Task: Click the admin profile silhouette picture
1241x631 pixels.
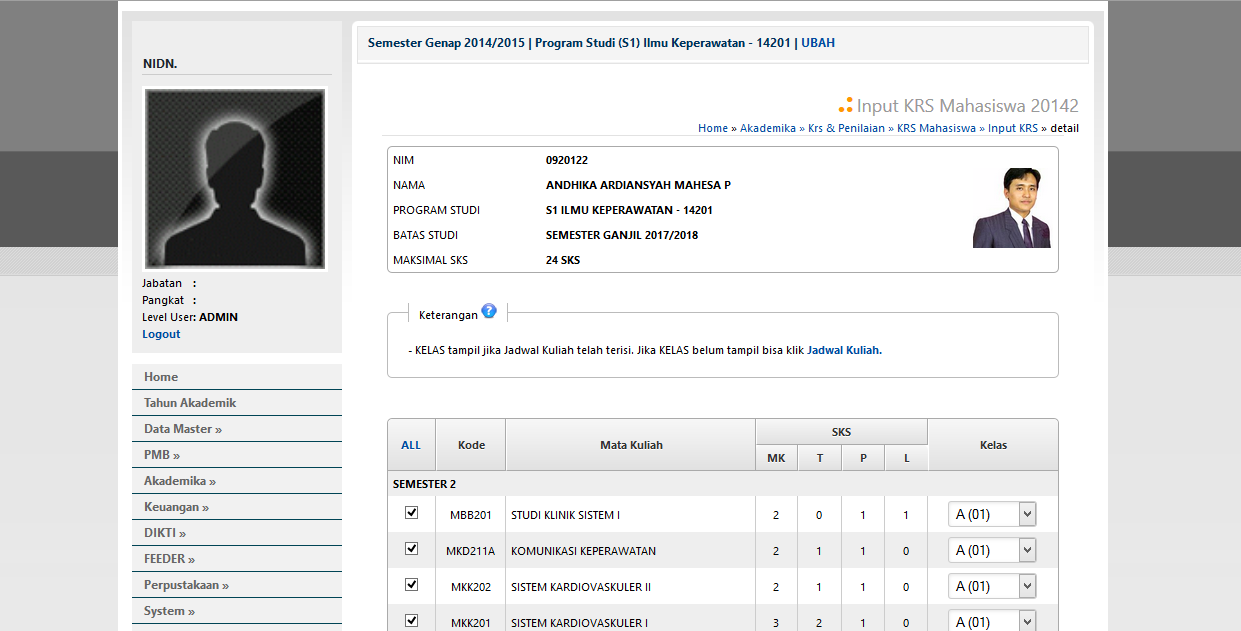Action: point(235,179)
